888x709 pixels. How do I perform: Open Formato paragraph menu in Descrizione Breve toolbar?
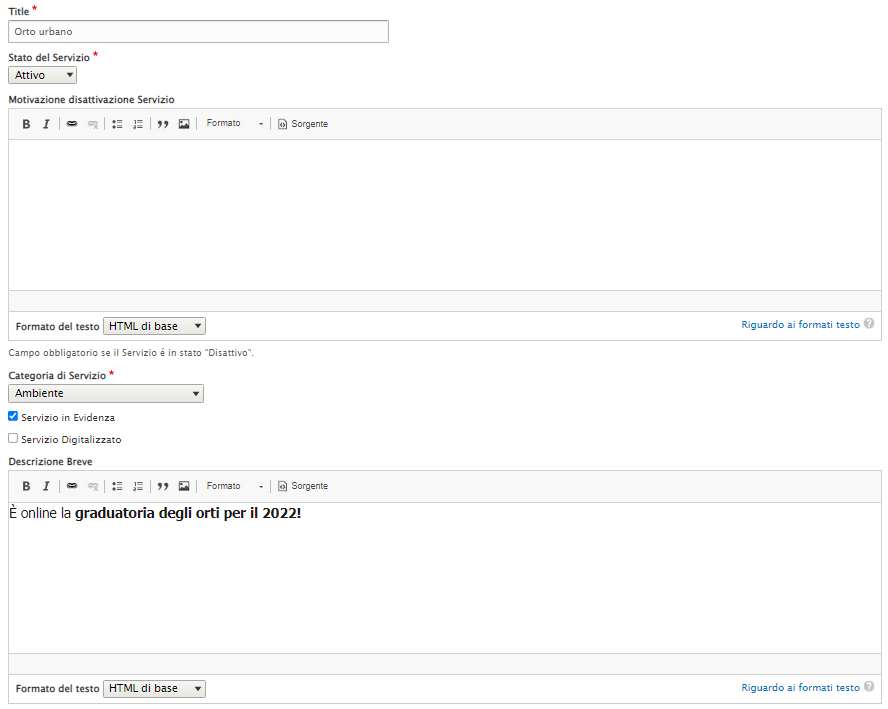pyautogui.click(x=234, y=486)
